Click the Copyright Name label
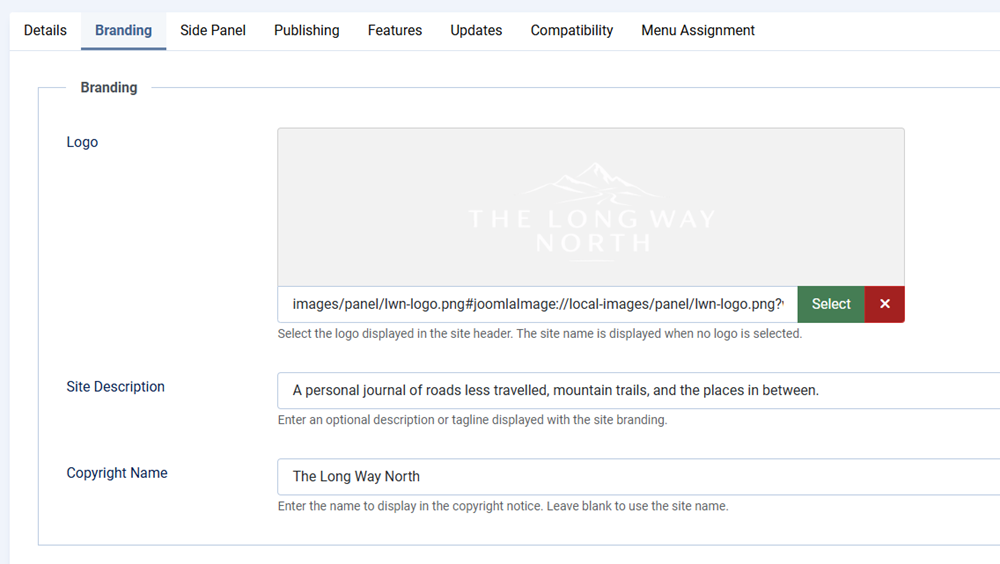The image size is (1000, 564). tap(117, 473)
